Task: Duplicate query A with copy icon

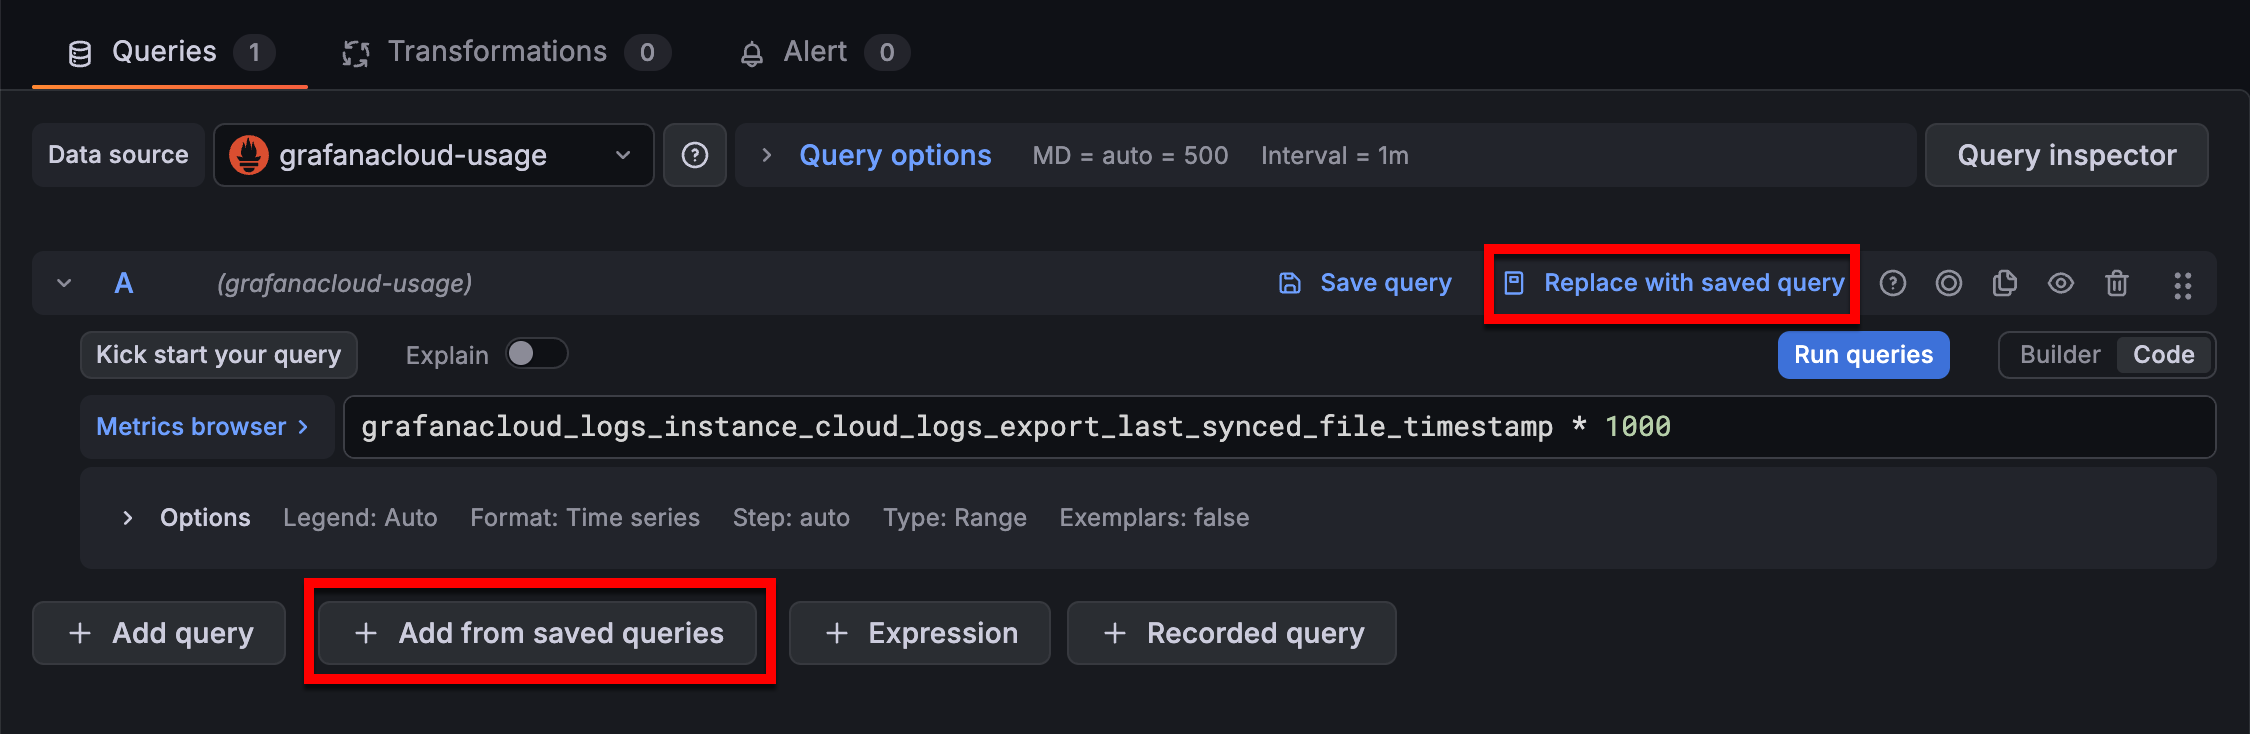Action: 2004,283
